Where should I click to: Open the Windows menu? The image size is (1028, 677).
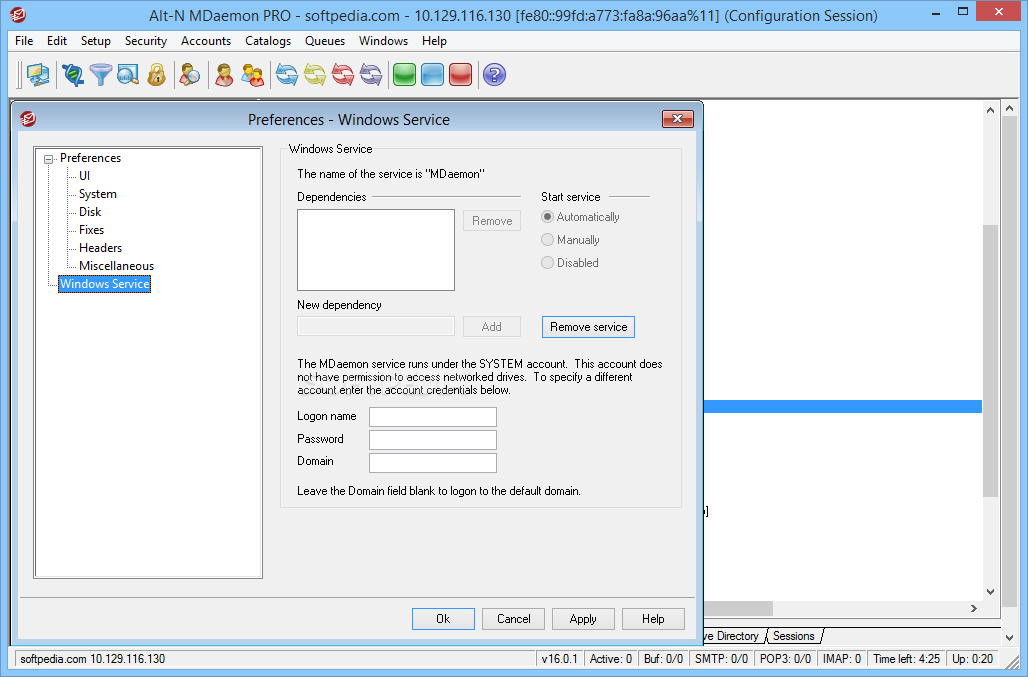[383, 41]
